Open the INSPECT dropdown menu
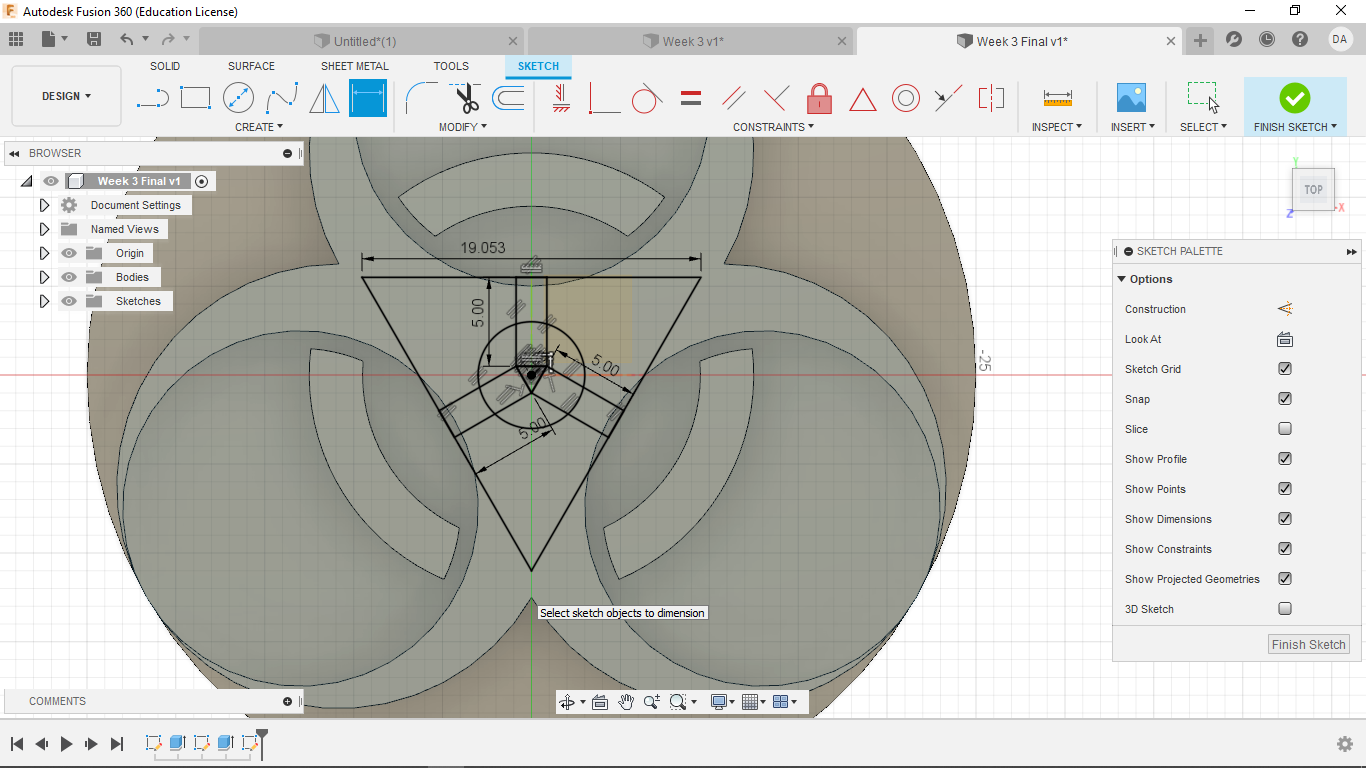The height and width of the screenshot is (768, 1366). (x=1057, y=127)
